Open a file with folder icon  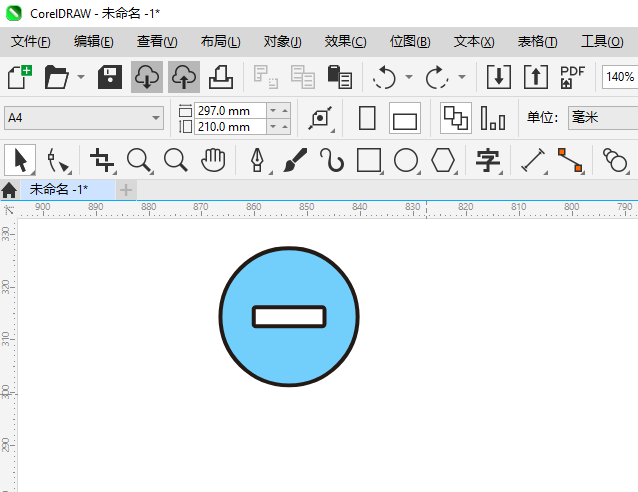[57, 77]
